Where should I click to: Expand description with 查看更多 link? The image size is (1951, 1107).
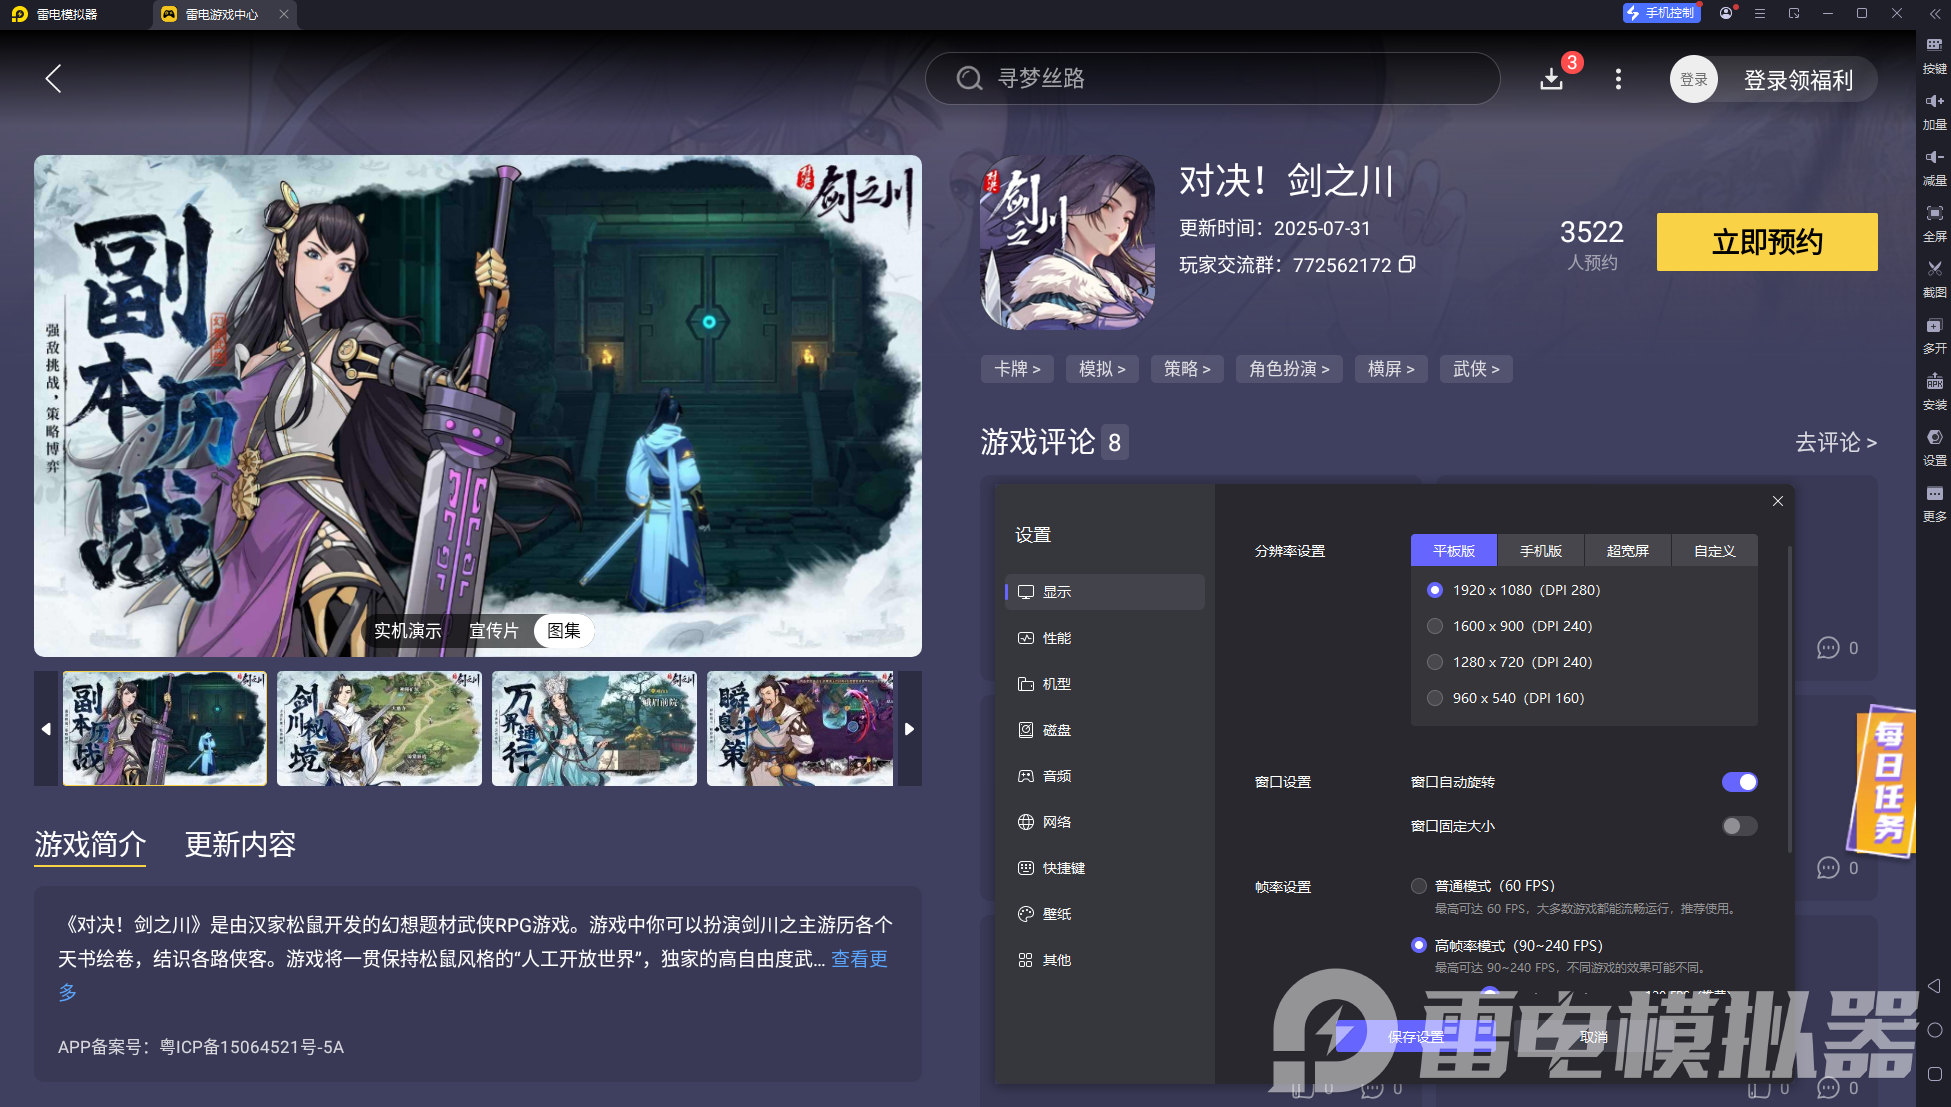point(859,959)
